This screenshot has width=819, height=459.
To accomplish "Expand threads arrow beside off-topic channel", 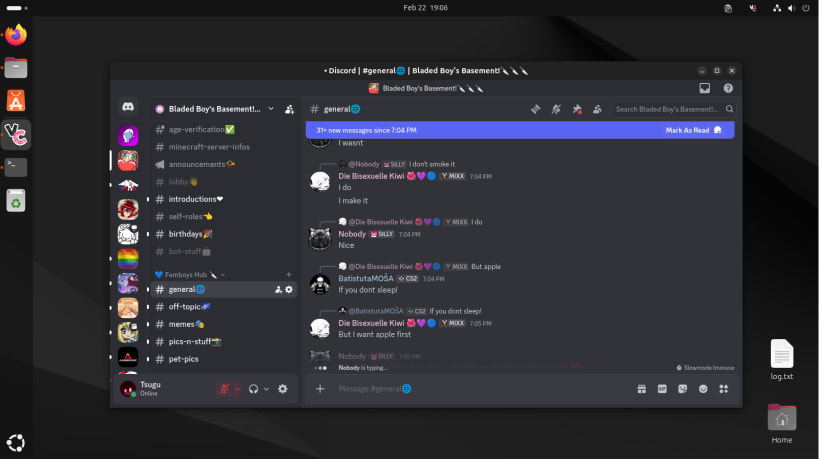I will pyautogui.click(x=148, y=307).
